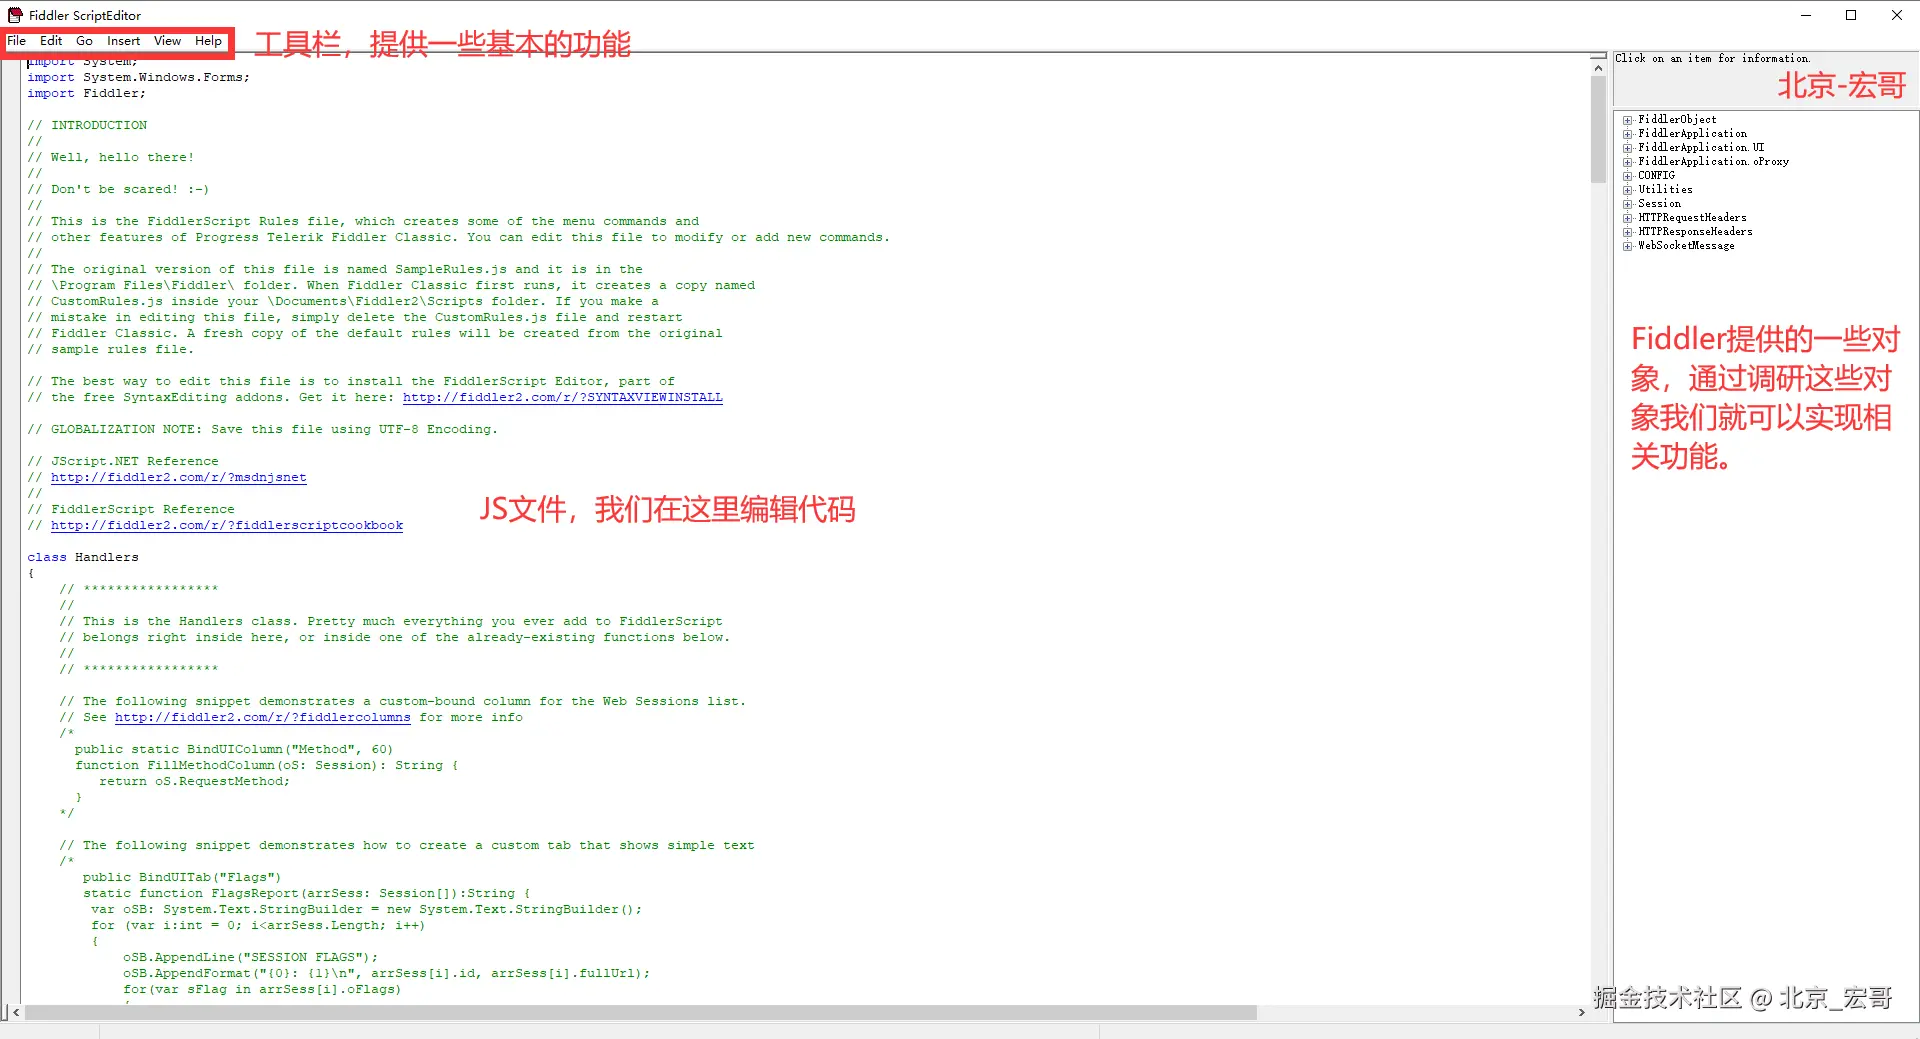
Task: Click the 'import Fiddler;' line
Action: tap(86, 93)
